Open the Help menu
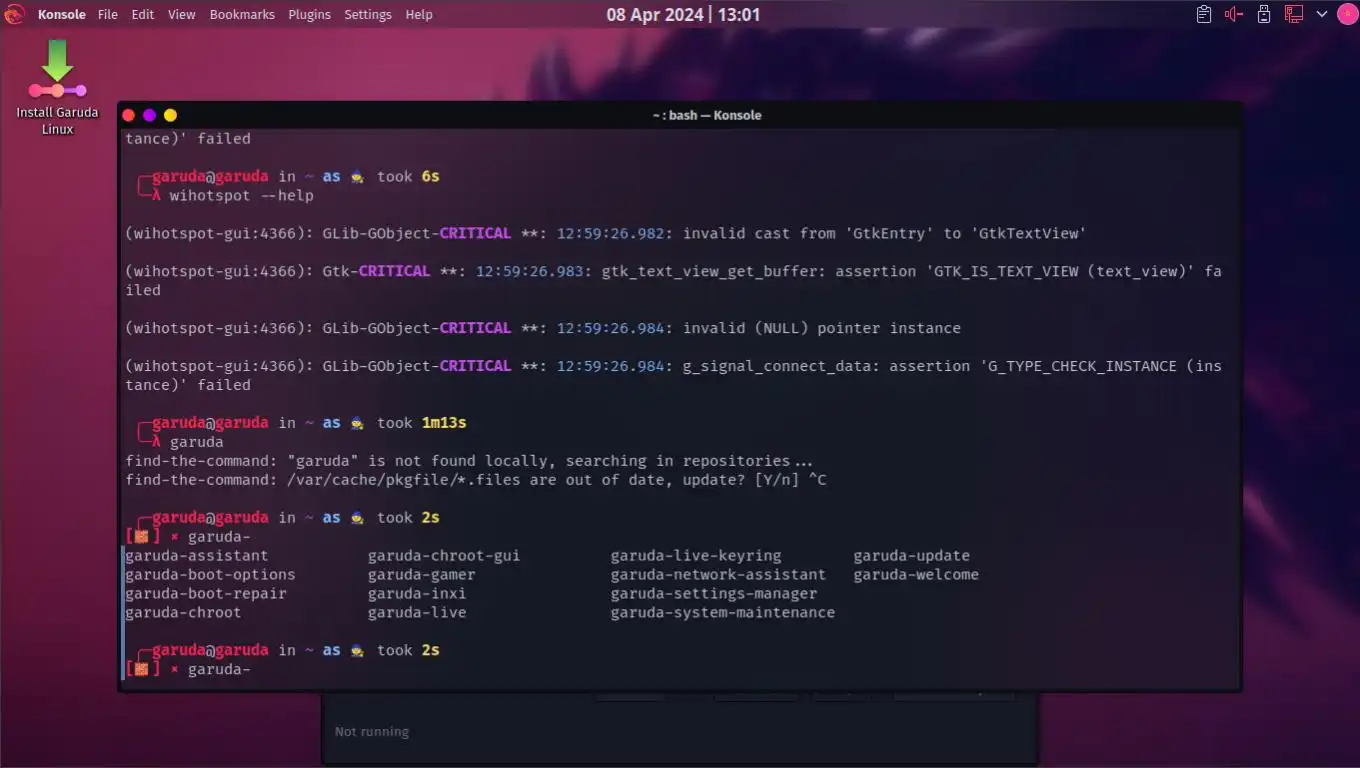 click(x=419, y=14)
